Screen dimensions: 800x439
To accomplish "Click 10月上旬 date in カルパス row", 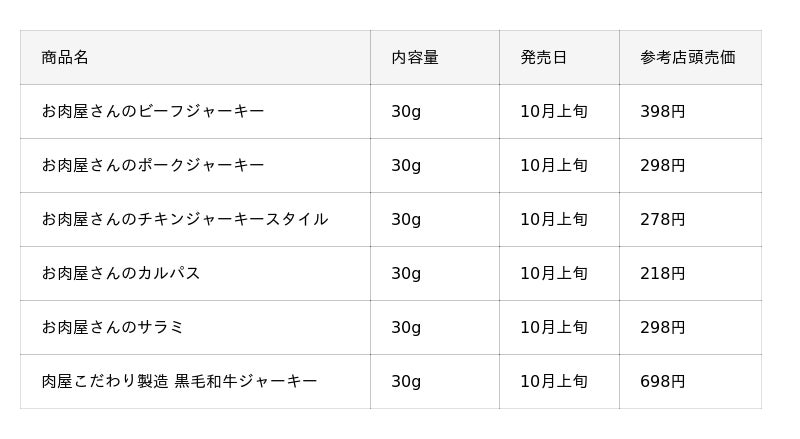I will tap(554, 274).
